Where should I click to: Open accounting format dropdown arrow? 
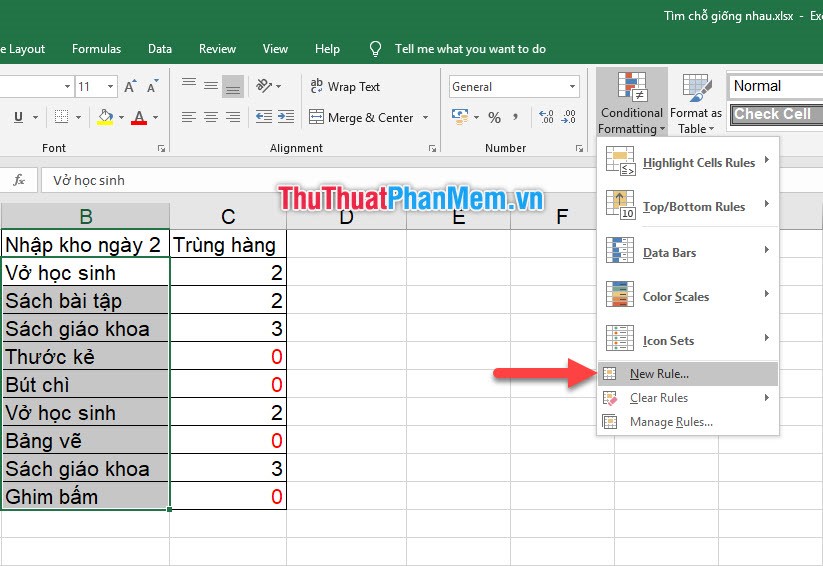pos(476,117)
